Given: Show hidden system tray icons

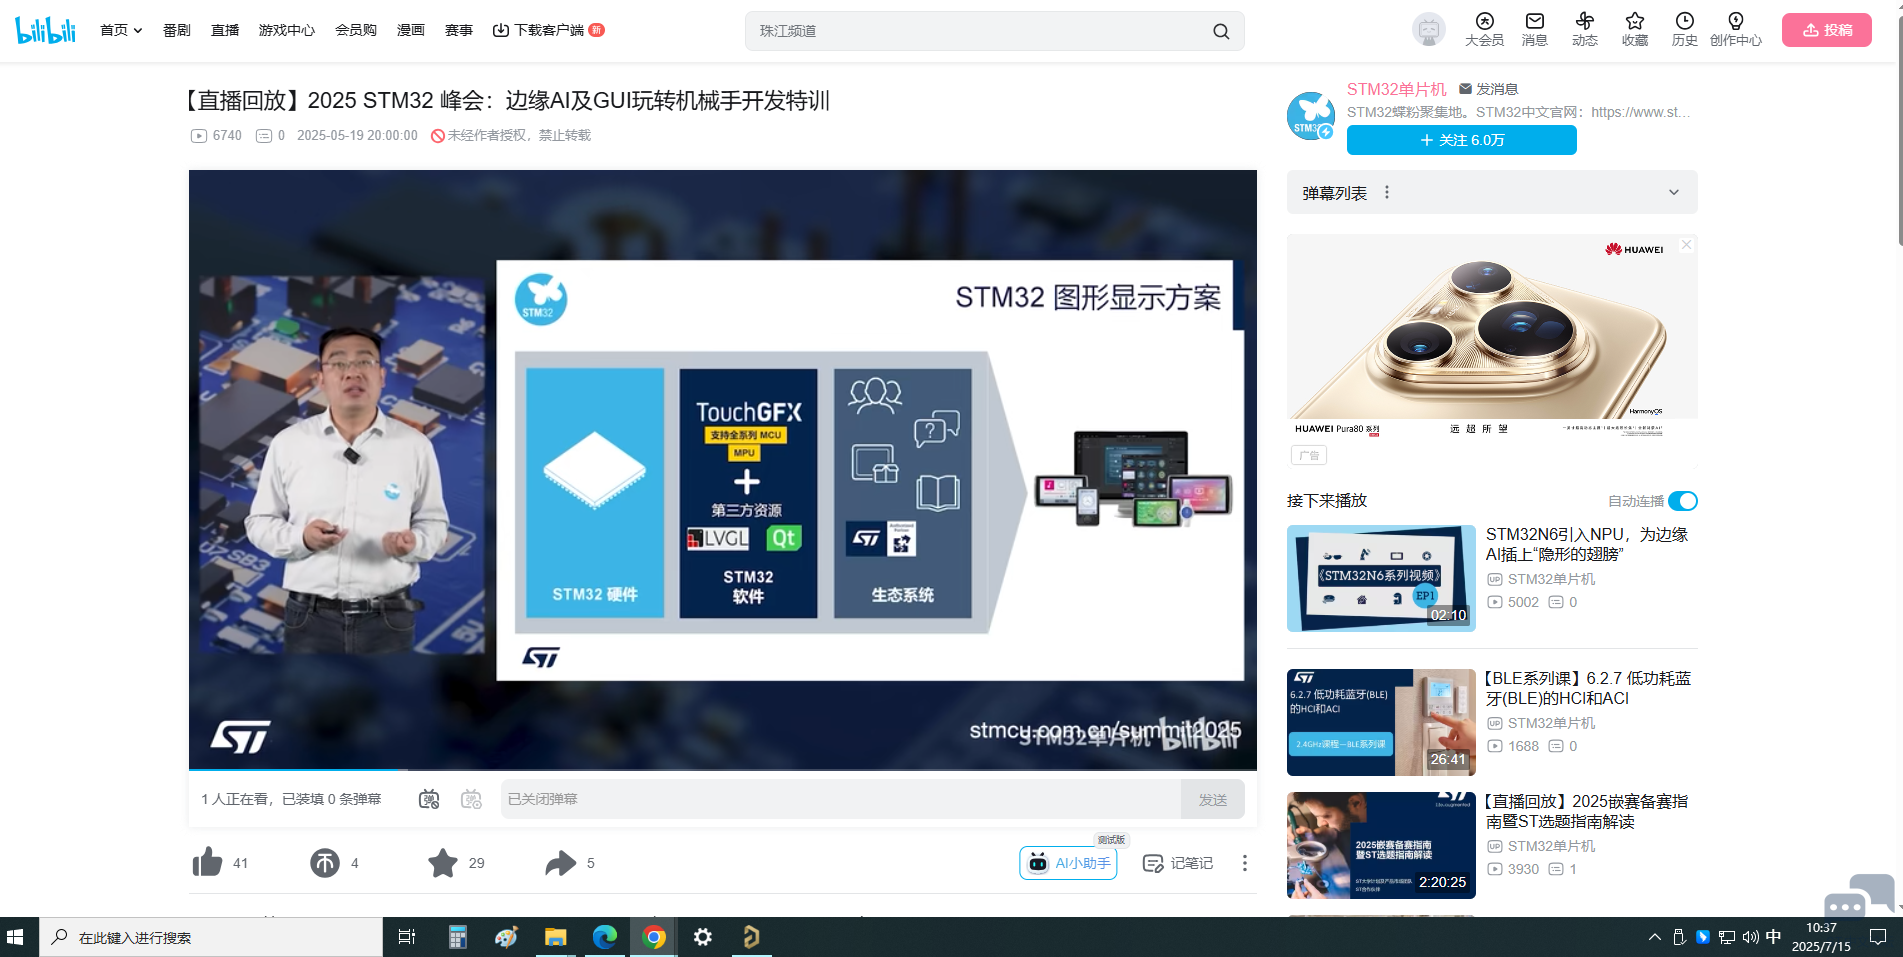Looking at the screenshot, I should click(1654, 937).
